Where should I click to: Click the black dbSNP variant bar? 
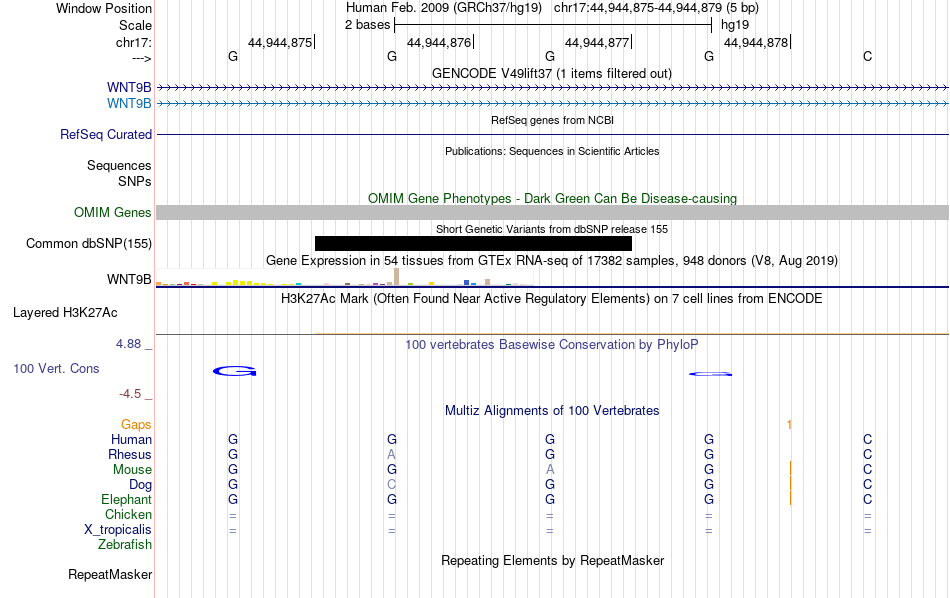pos(473,244)
